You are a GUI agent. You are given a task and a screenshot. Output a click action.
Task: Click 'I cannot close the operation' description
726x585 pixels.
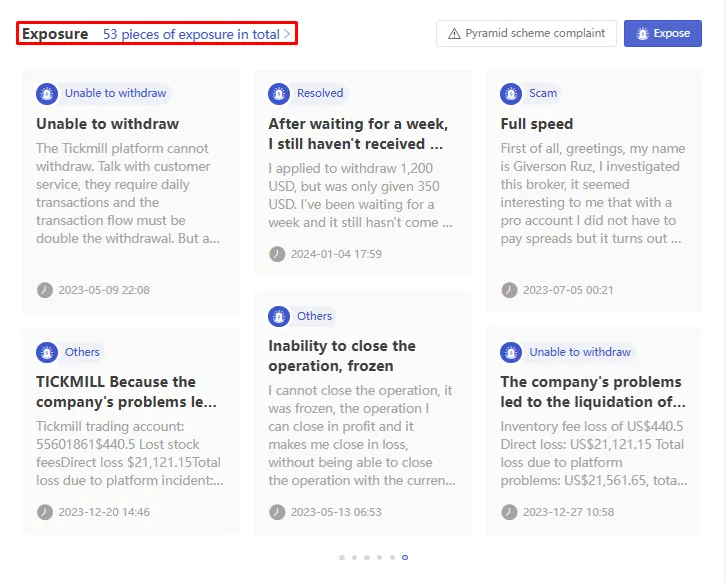tap(362, 435)
